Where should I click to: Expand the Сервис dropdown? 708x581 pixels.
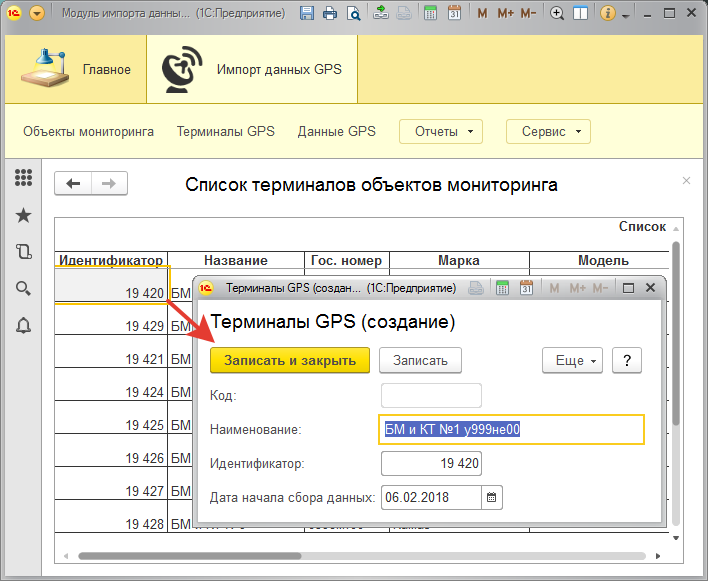pos(548,131)
